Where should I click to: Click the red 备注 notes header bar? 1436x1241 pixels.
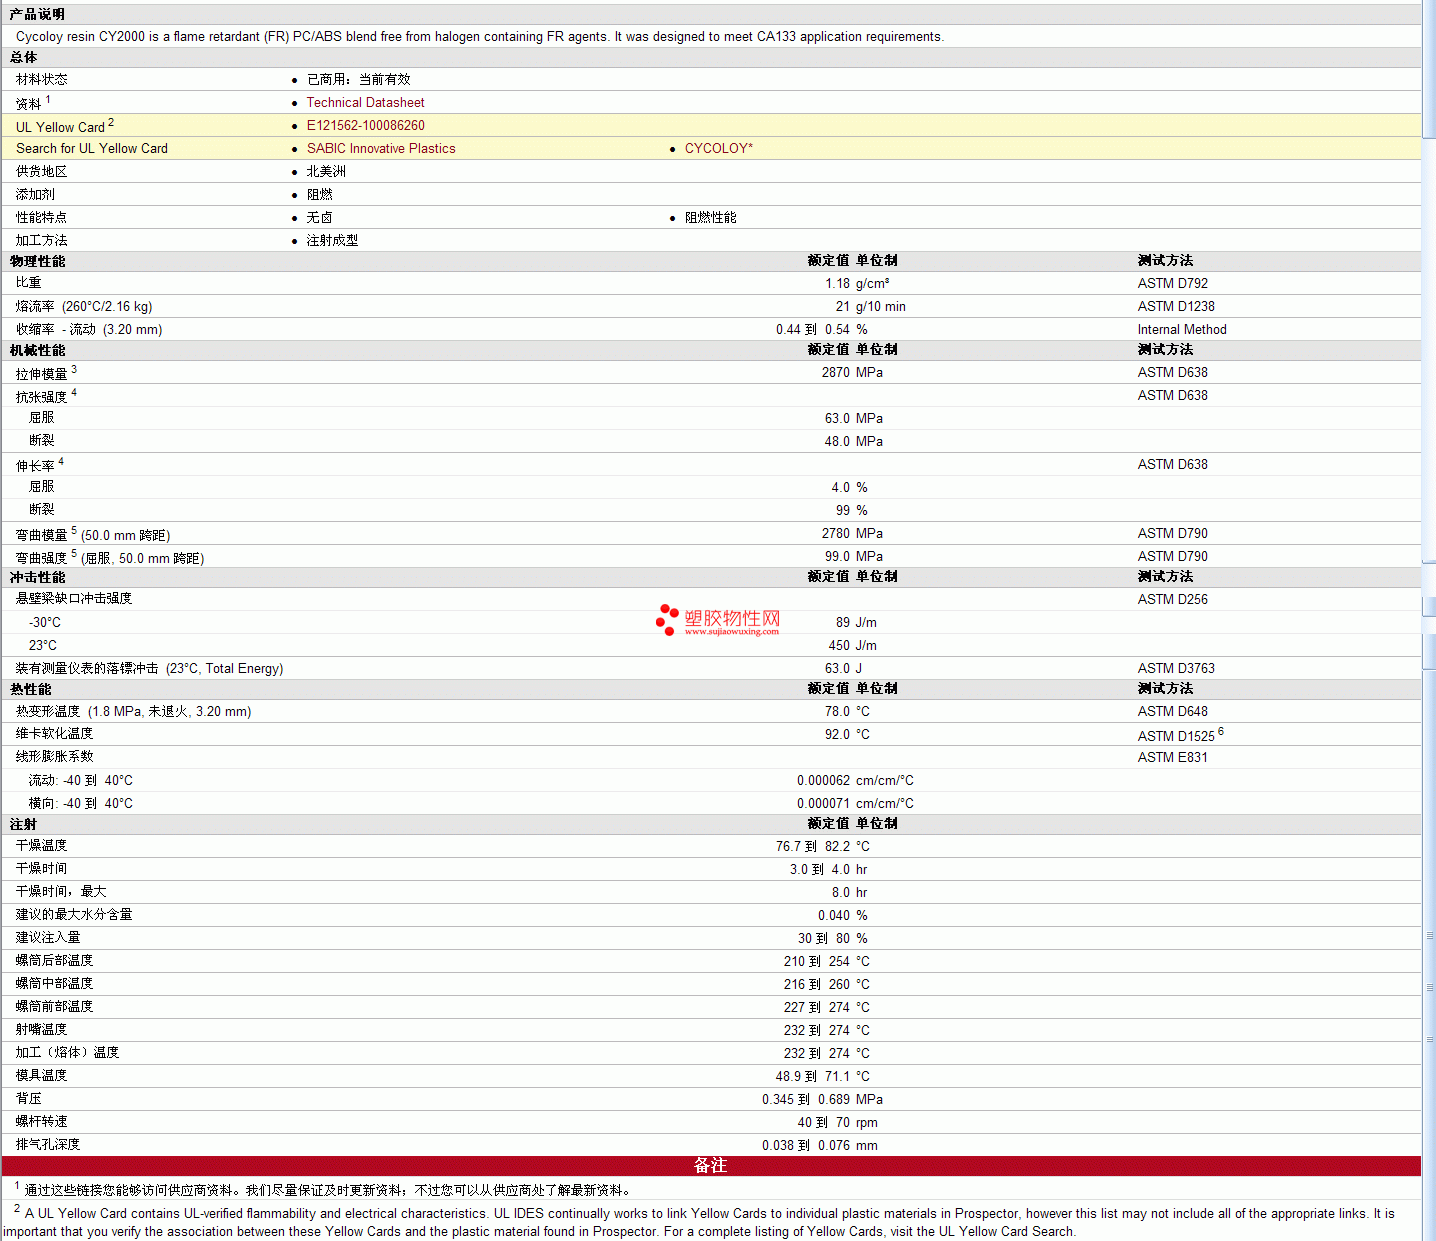pos(711,1166)
